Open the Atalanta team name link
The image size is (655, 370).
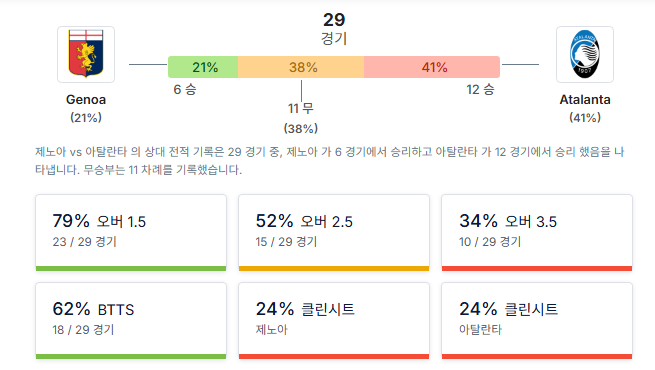[585, 100]
